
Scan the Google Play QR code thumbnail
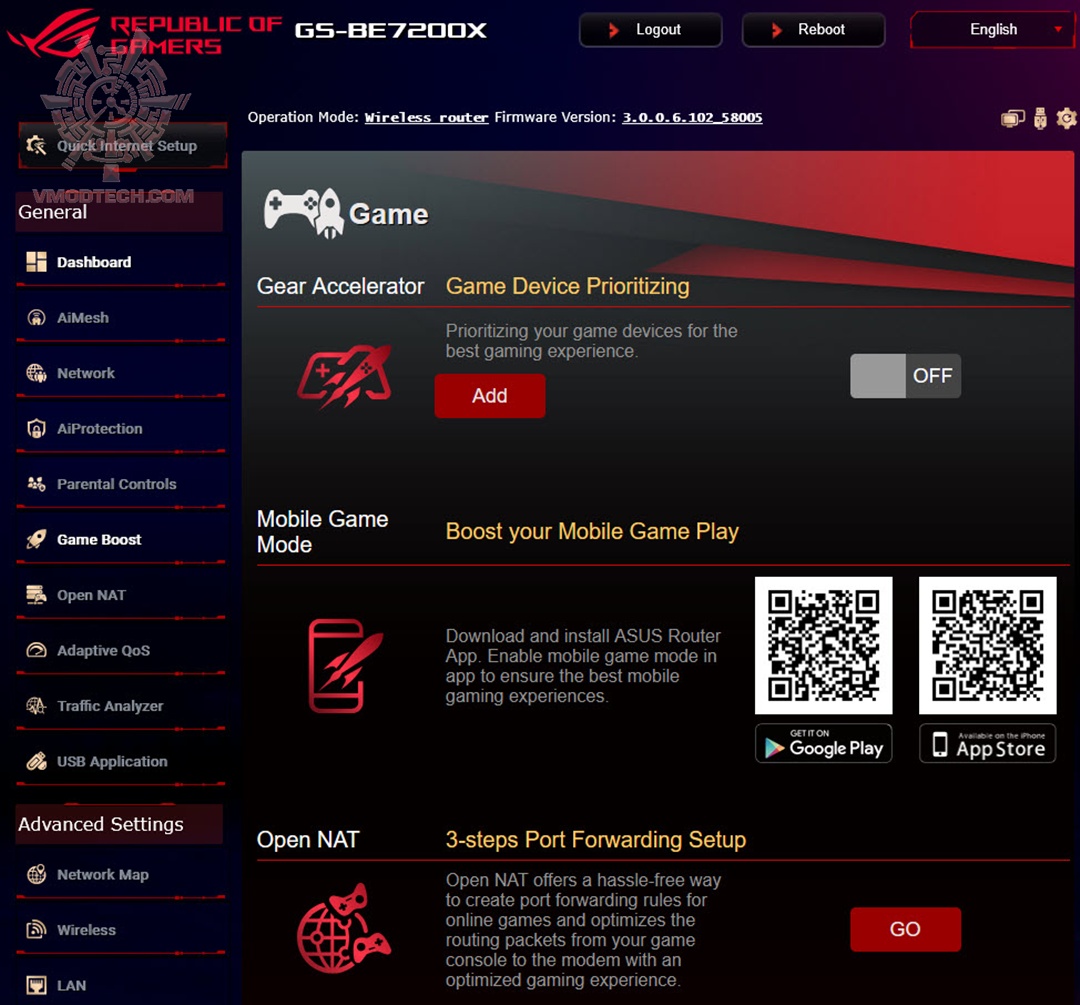[x=823, y=644]
